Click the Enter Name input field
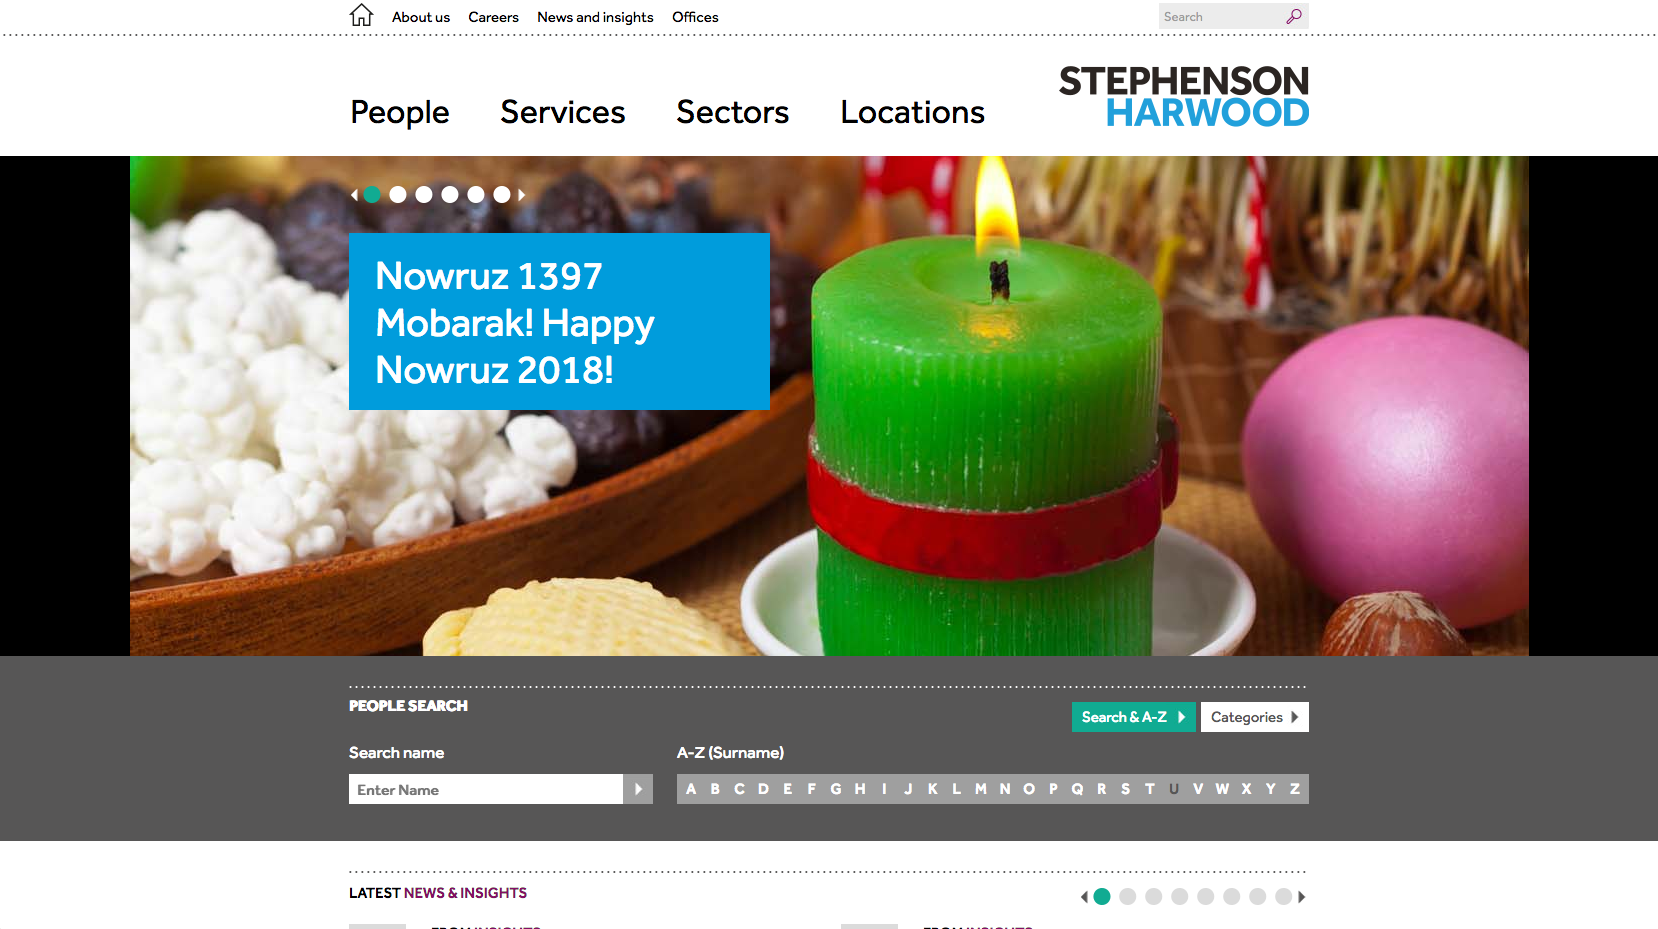 pyautogui.click(x=486, y=789)
